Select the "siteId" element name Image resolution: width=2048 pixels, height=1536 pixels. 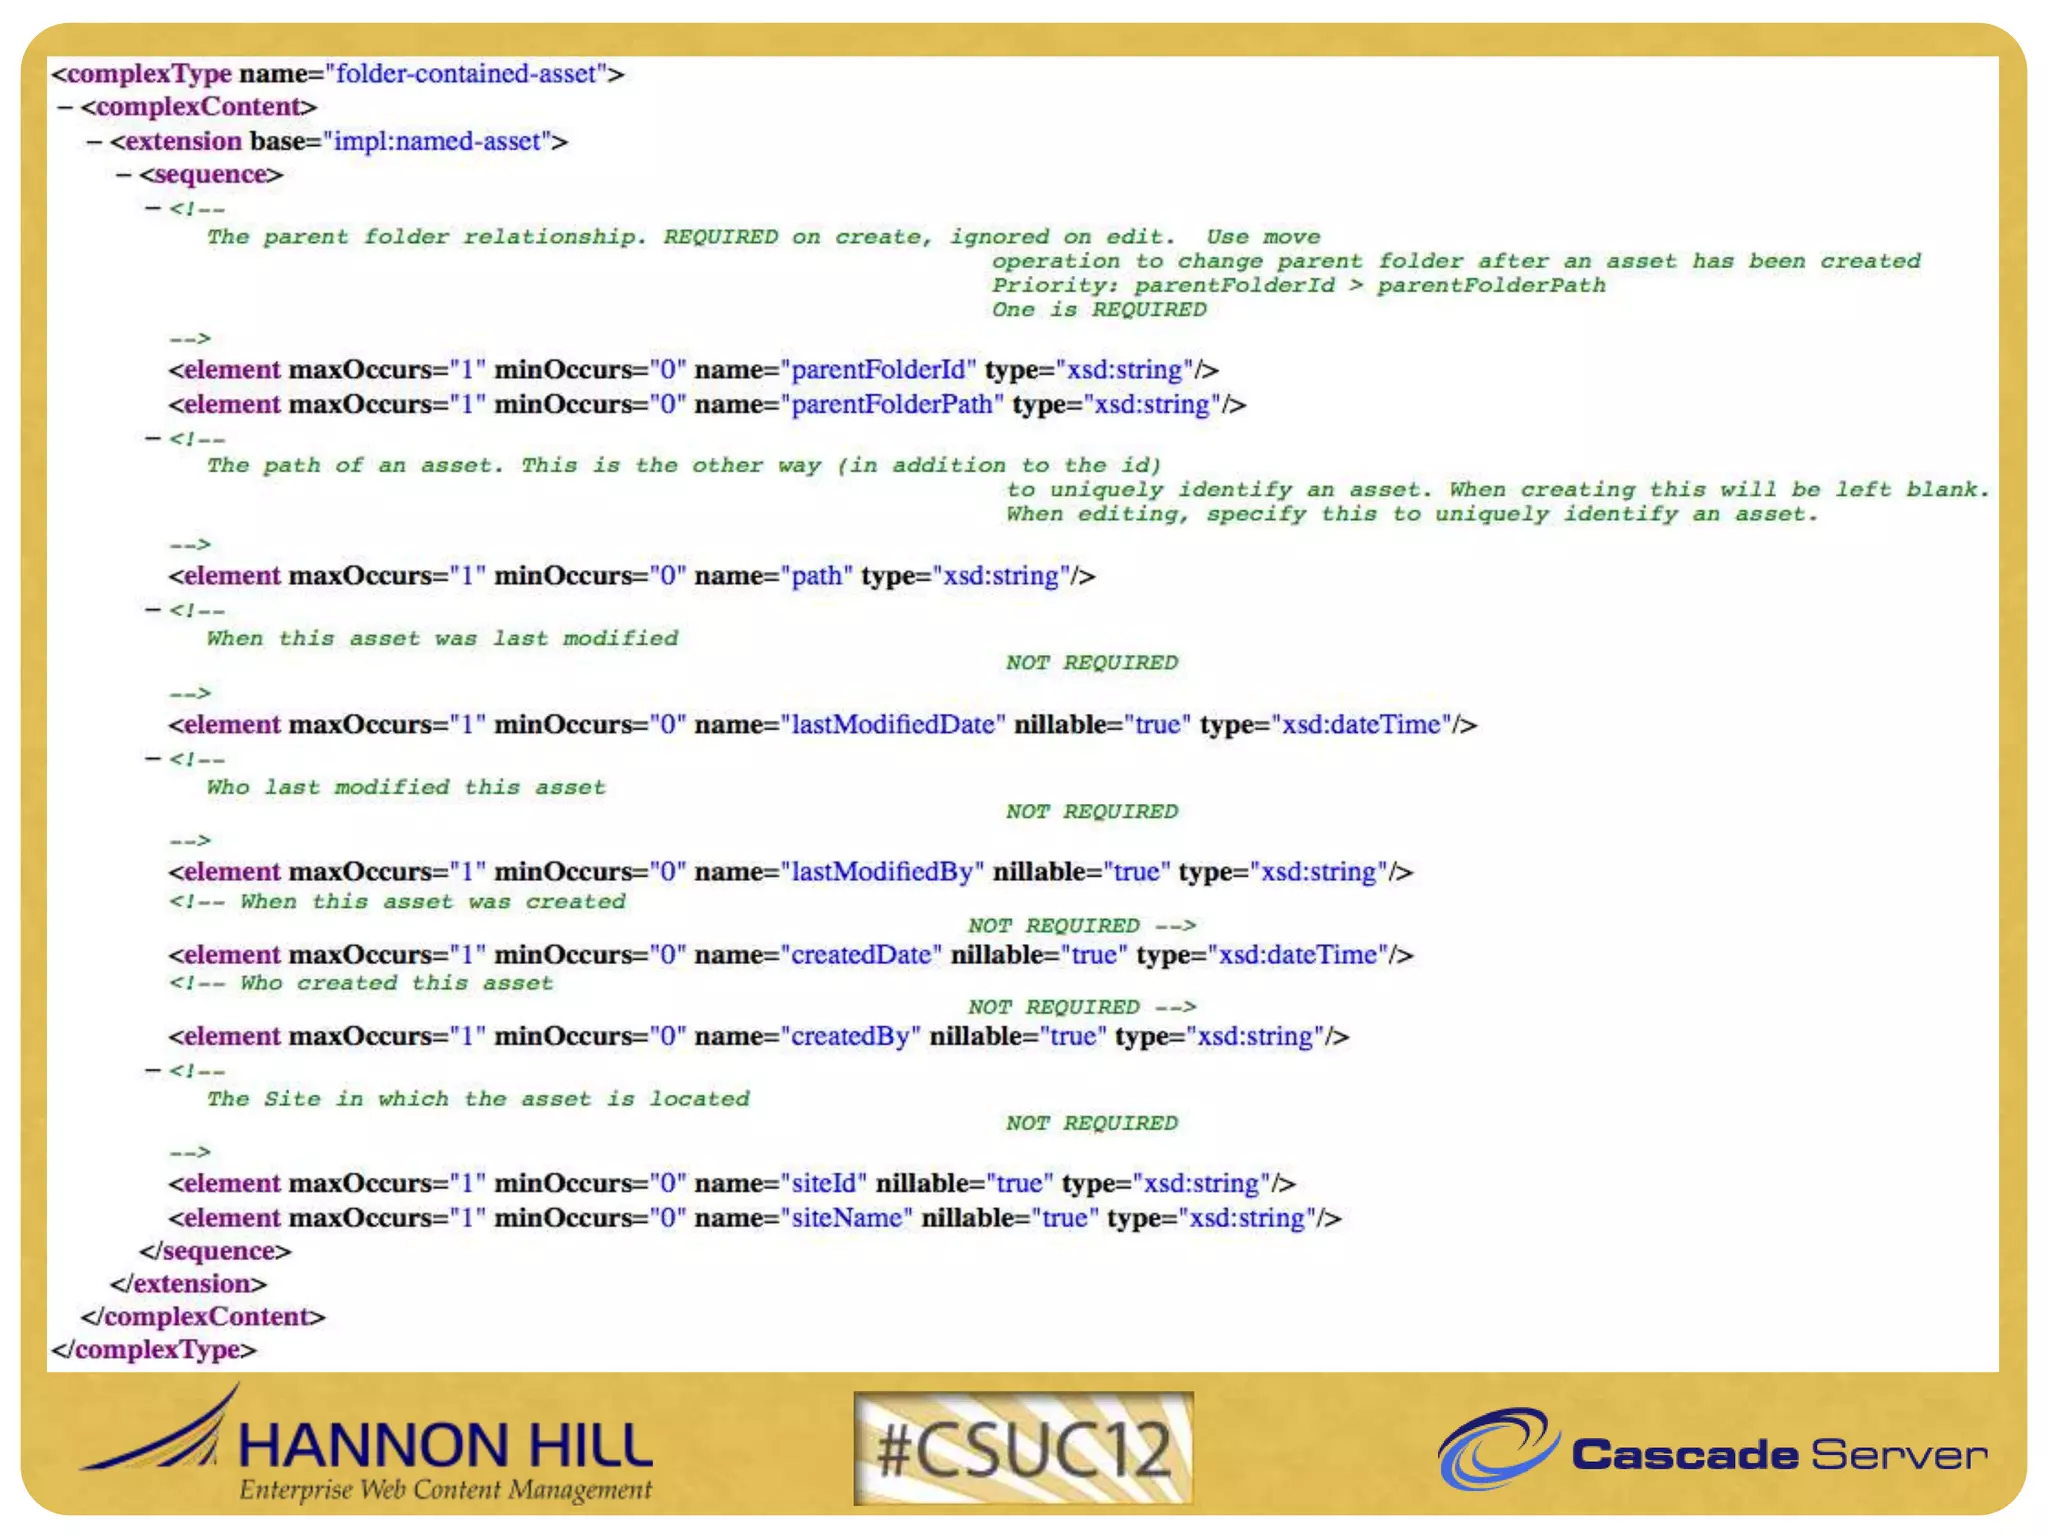coord(824,1184)
